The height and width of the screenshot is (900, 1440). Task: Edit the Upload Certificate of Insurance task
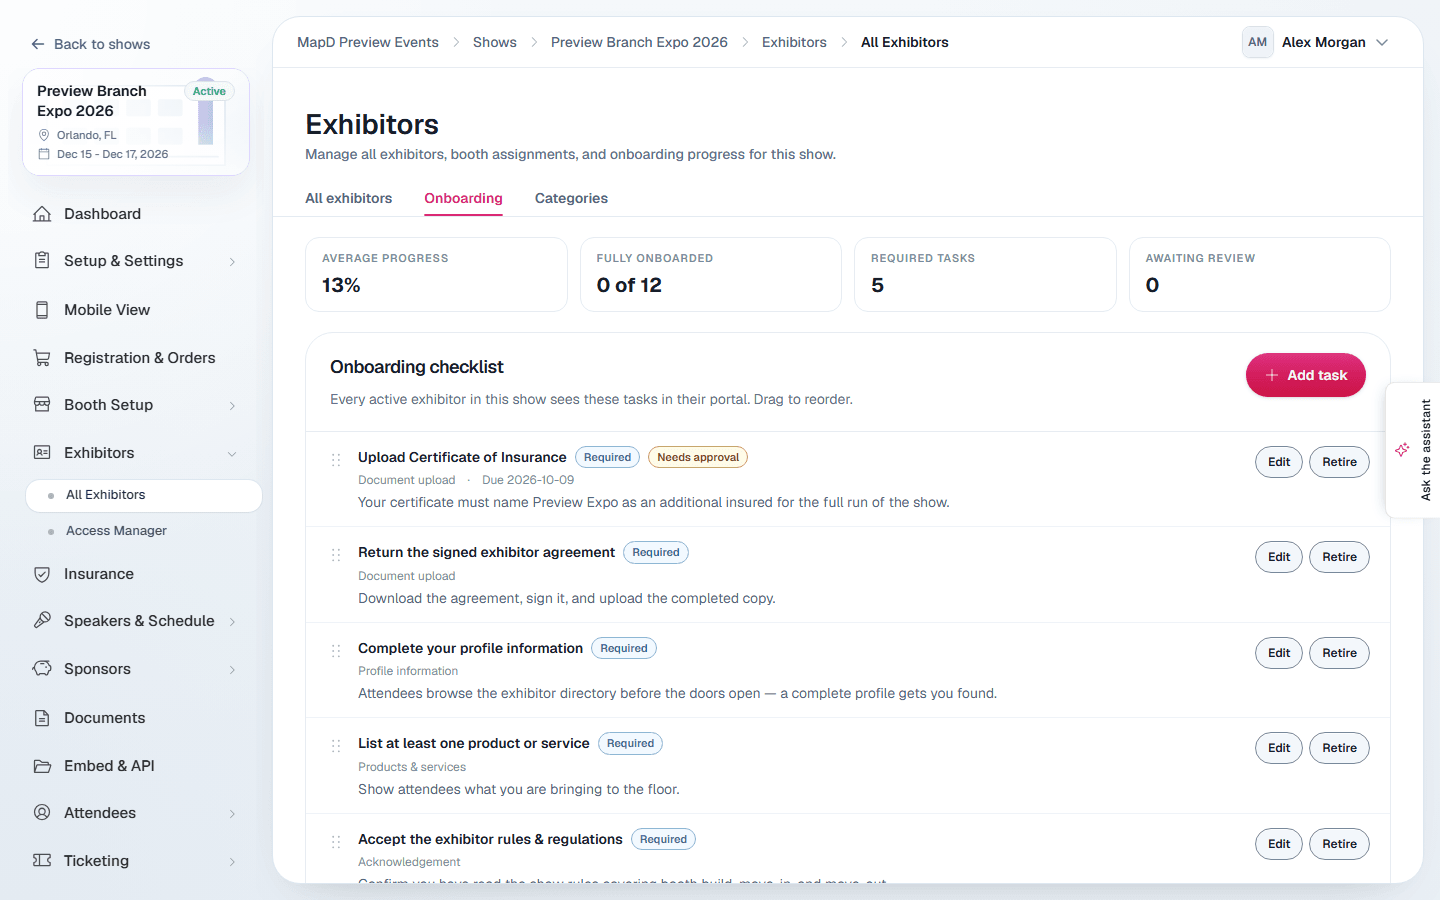click(x=1279, y=462)
